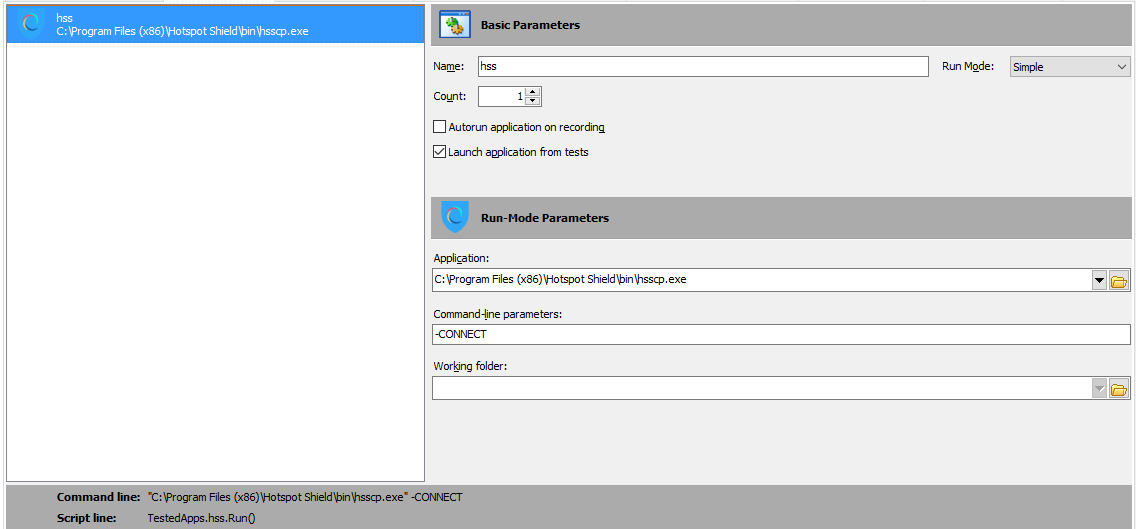Click the TestedApps.hss.Run() script line
Image resolution: width=1136 pixels, height=529 pixels.
pyautogui.click(x=201, y=518)
